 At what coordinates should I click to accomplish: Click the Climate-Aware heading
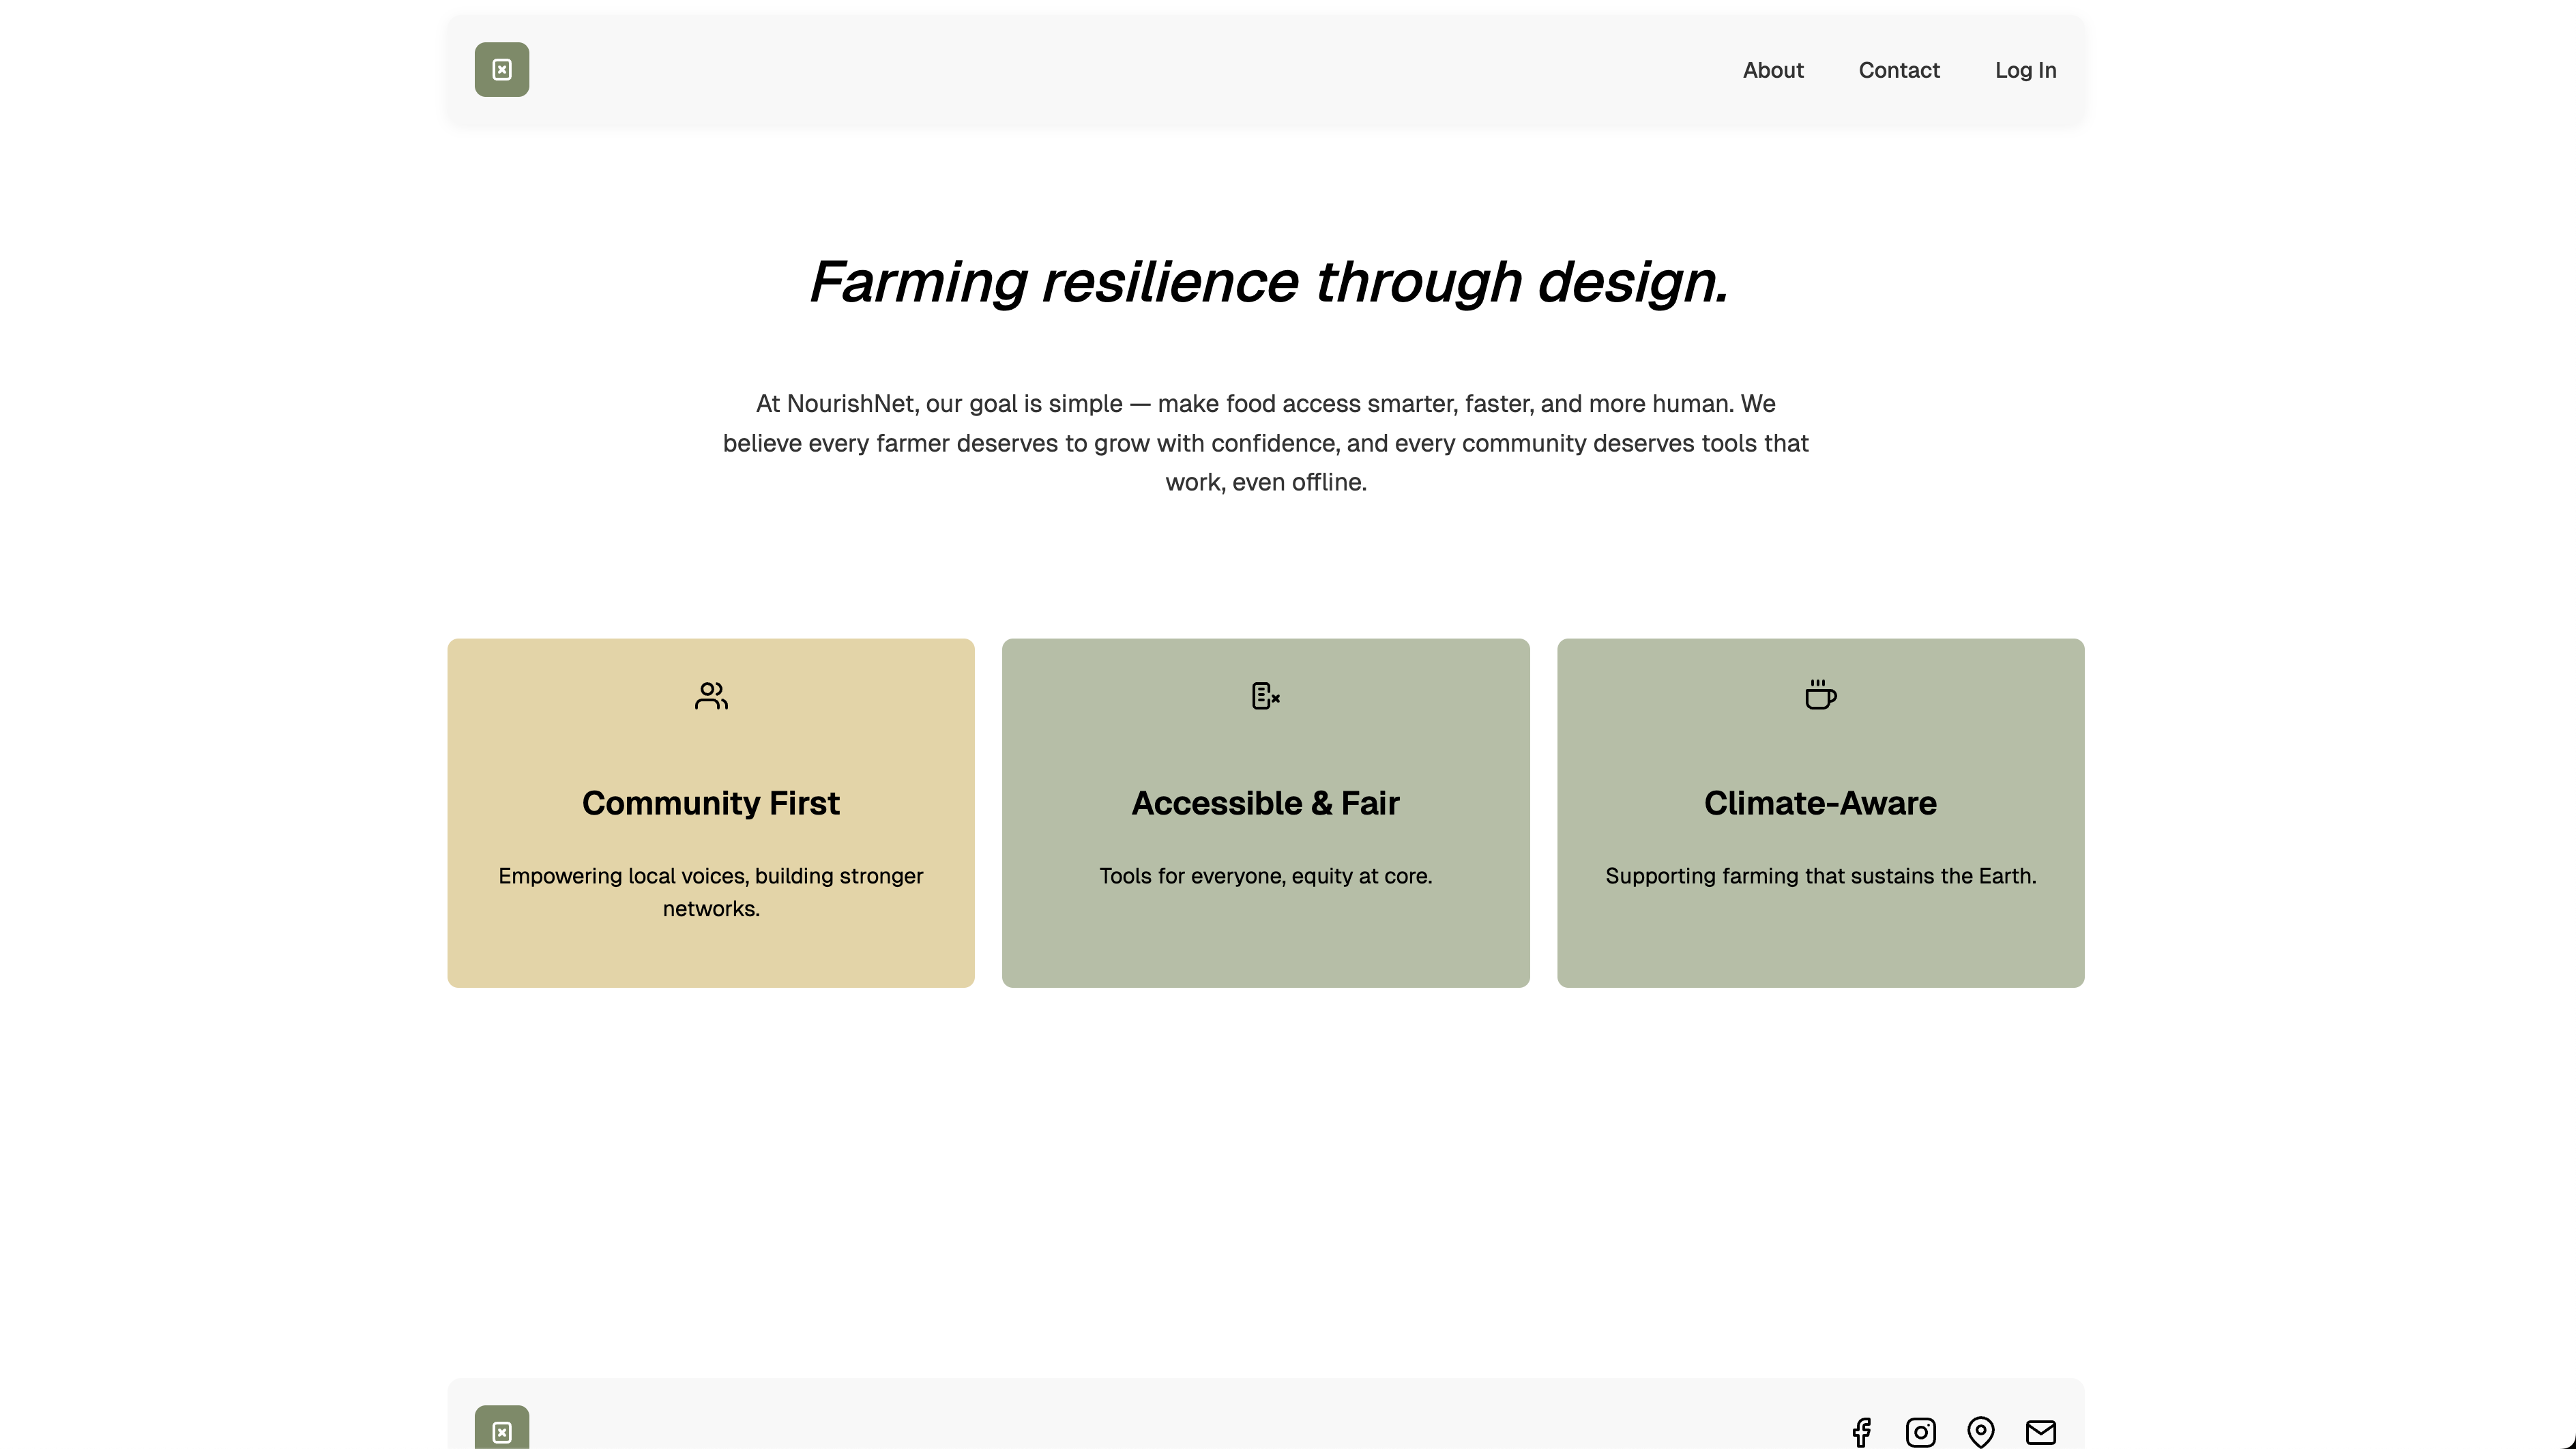[1820, 803]
